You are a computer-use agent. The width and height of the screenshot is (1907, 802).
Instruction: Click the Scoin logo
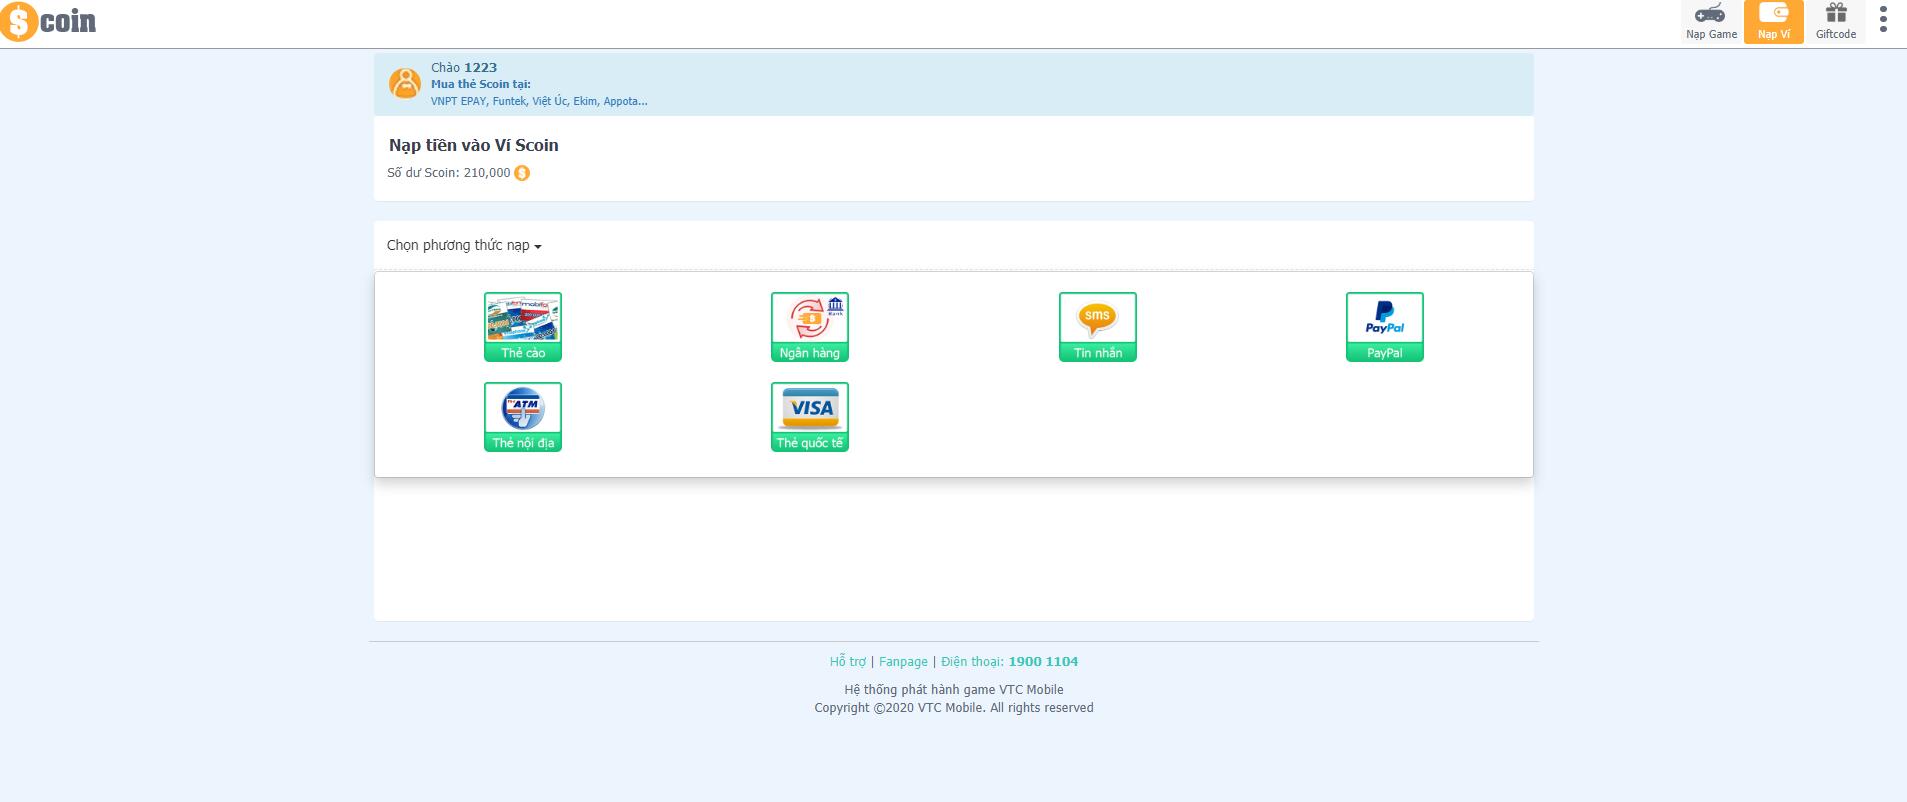[x=49, y=21]
